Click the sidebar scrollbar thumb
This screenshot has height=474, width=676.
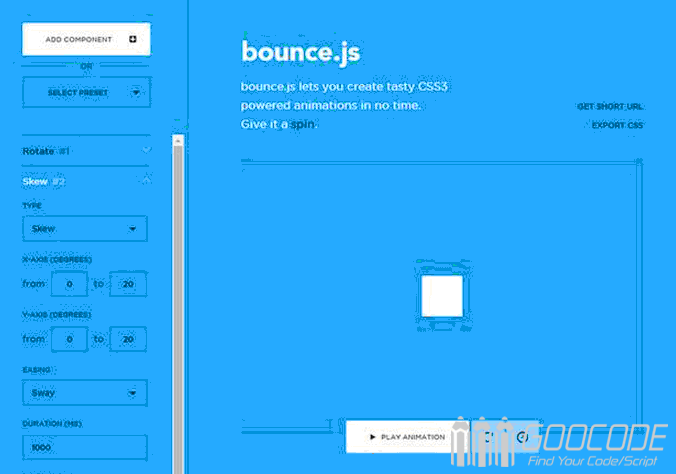[178, 311]
